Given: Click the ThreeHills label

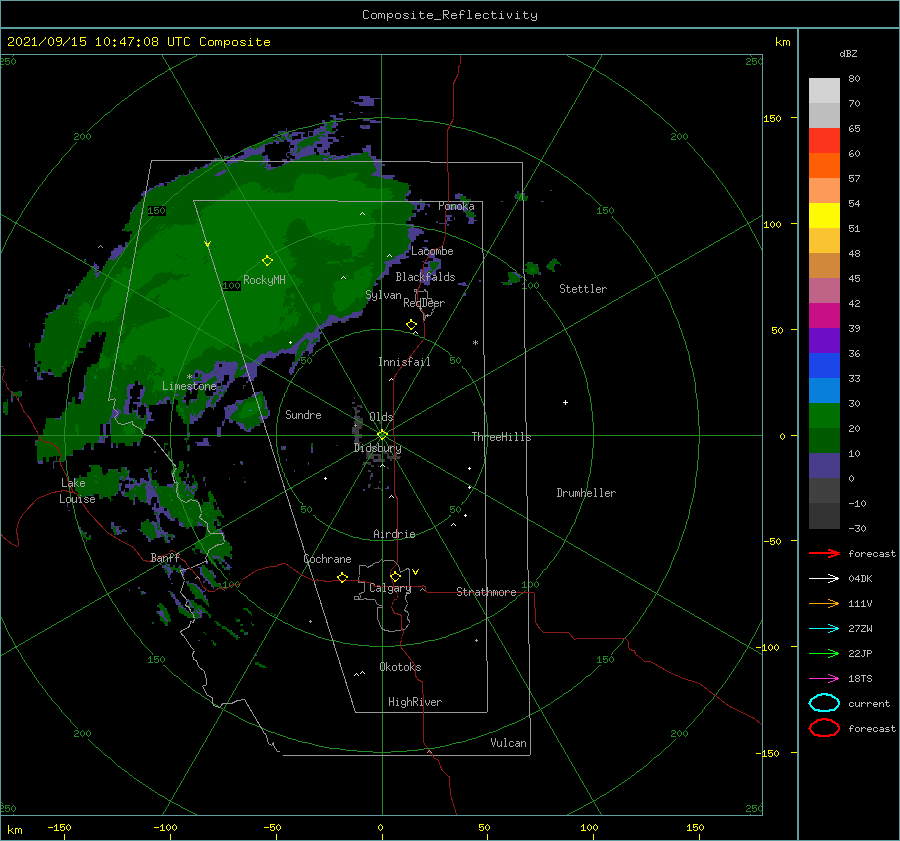Looking at the screenshot, I should [x=502, y=437].
